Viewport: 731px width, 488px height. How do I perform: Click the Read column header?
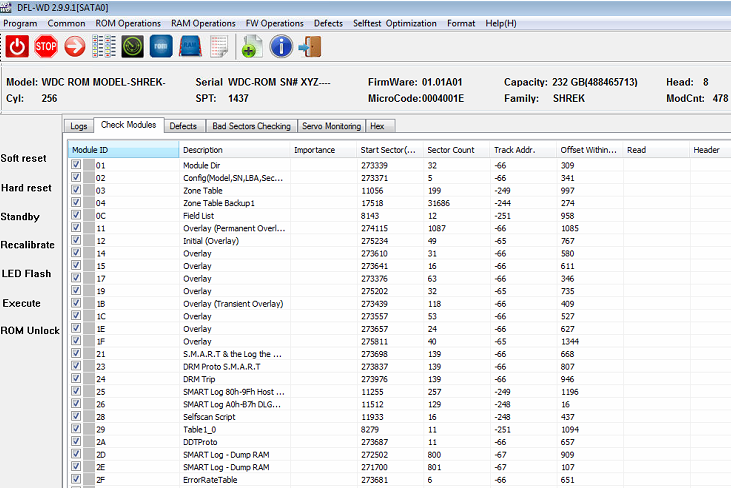[x=656, y=150]
